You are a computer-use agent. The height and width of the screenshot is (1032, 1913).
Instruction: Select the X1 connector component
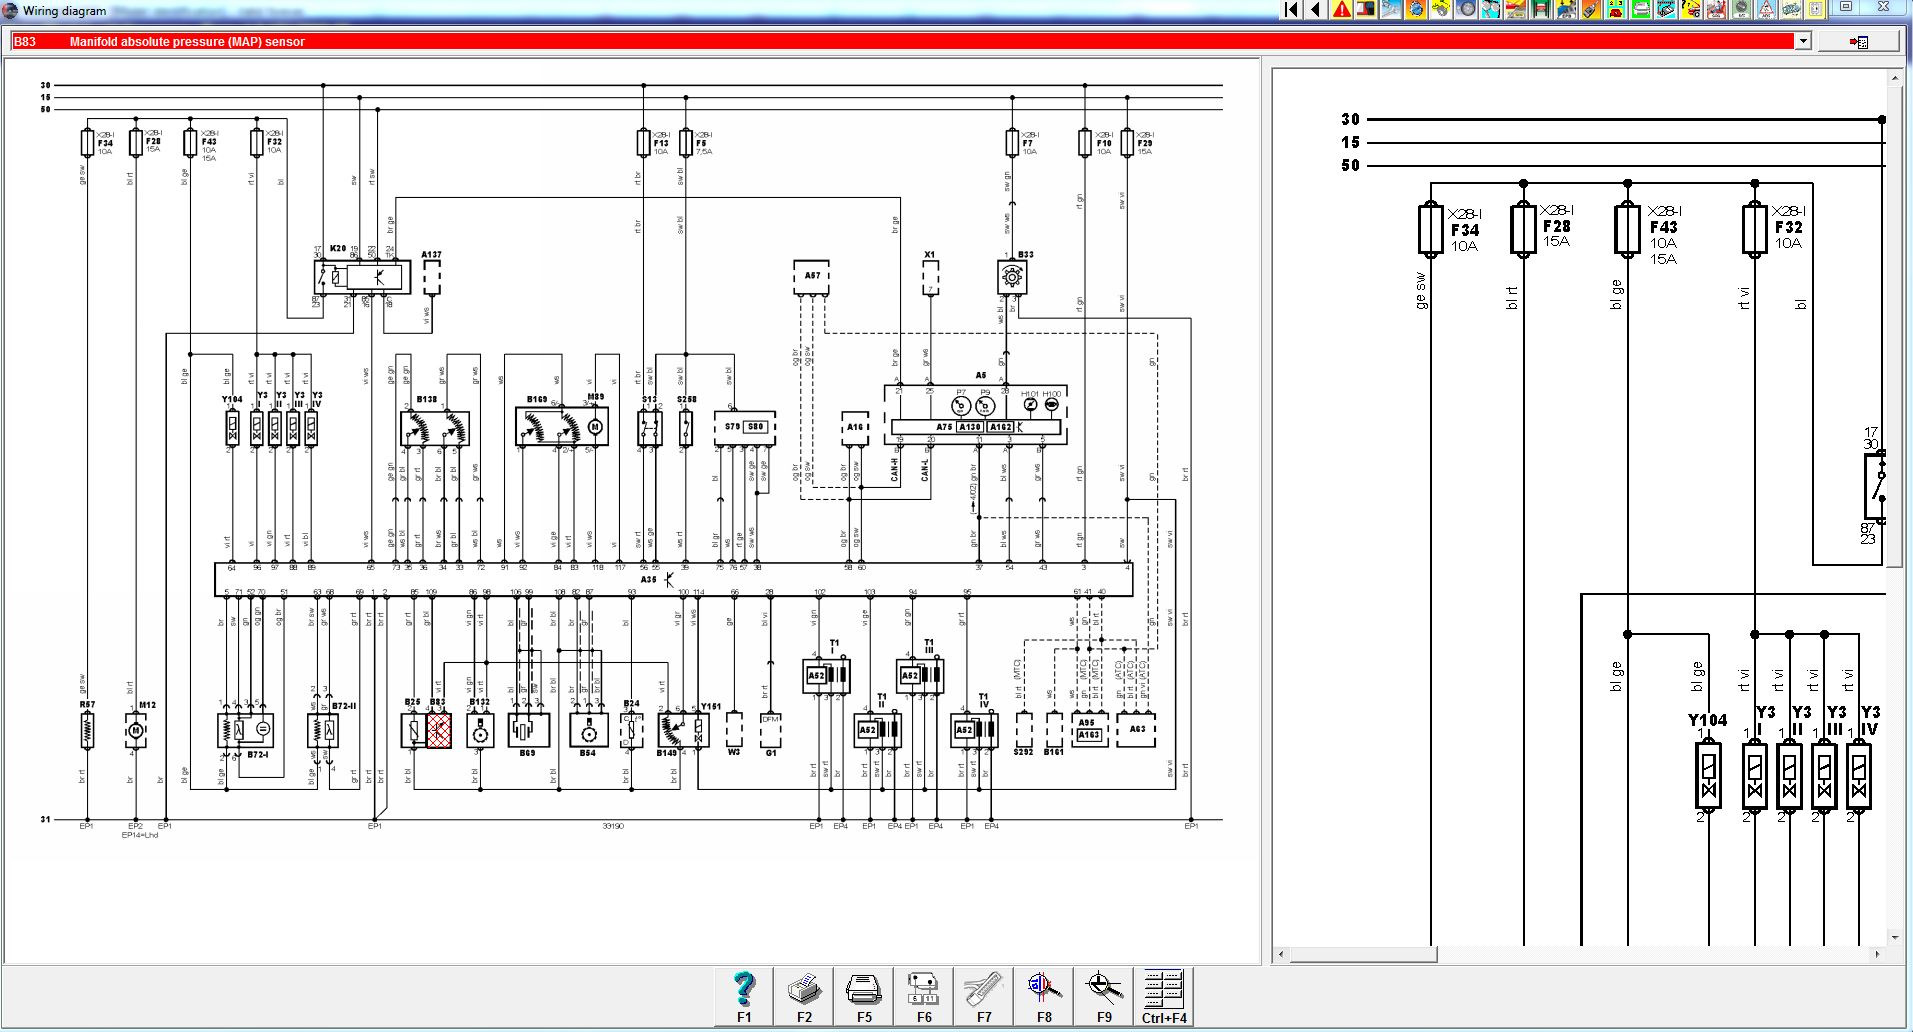(x=930, y=277)
